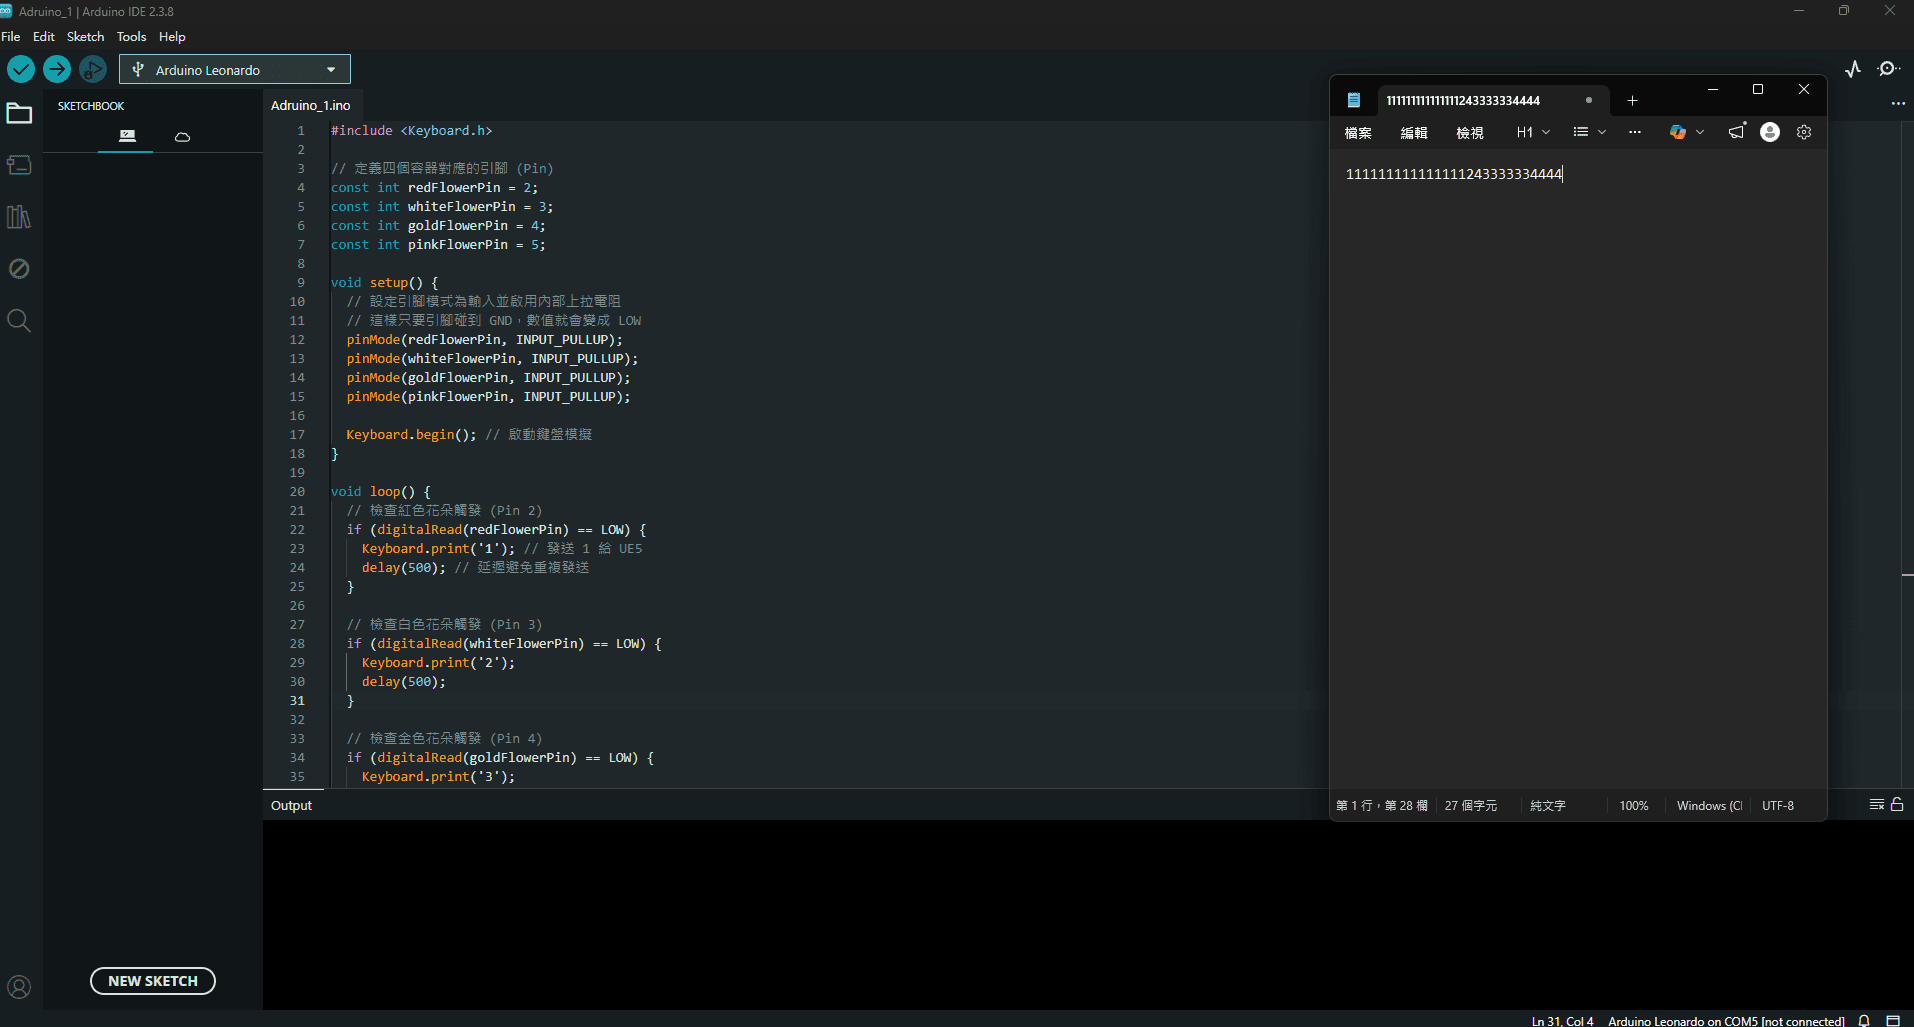Open the File menu in Arduino IDE
Viewport: 1914px width, 1027px height.
pos(11,36)
